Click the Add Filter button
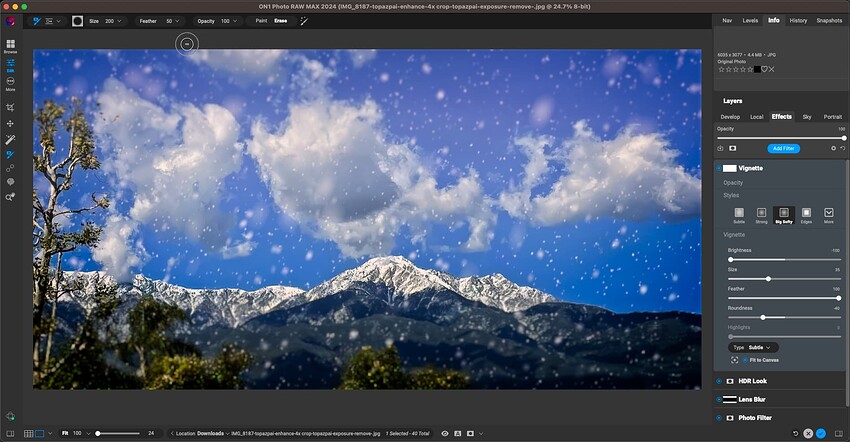This screenshot has width=850, height=442. tap(783, 148)
